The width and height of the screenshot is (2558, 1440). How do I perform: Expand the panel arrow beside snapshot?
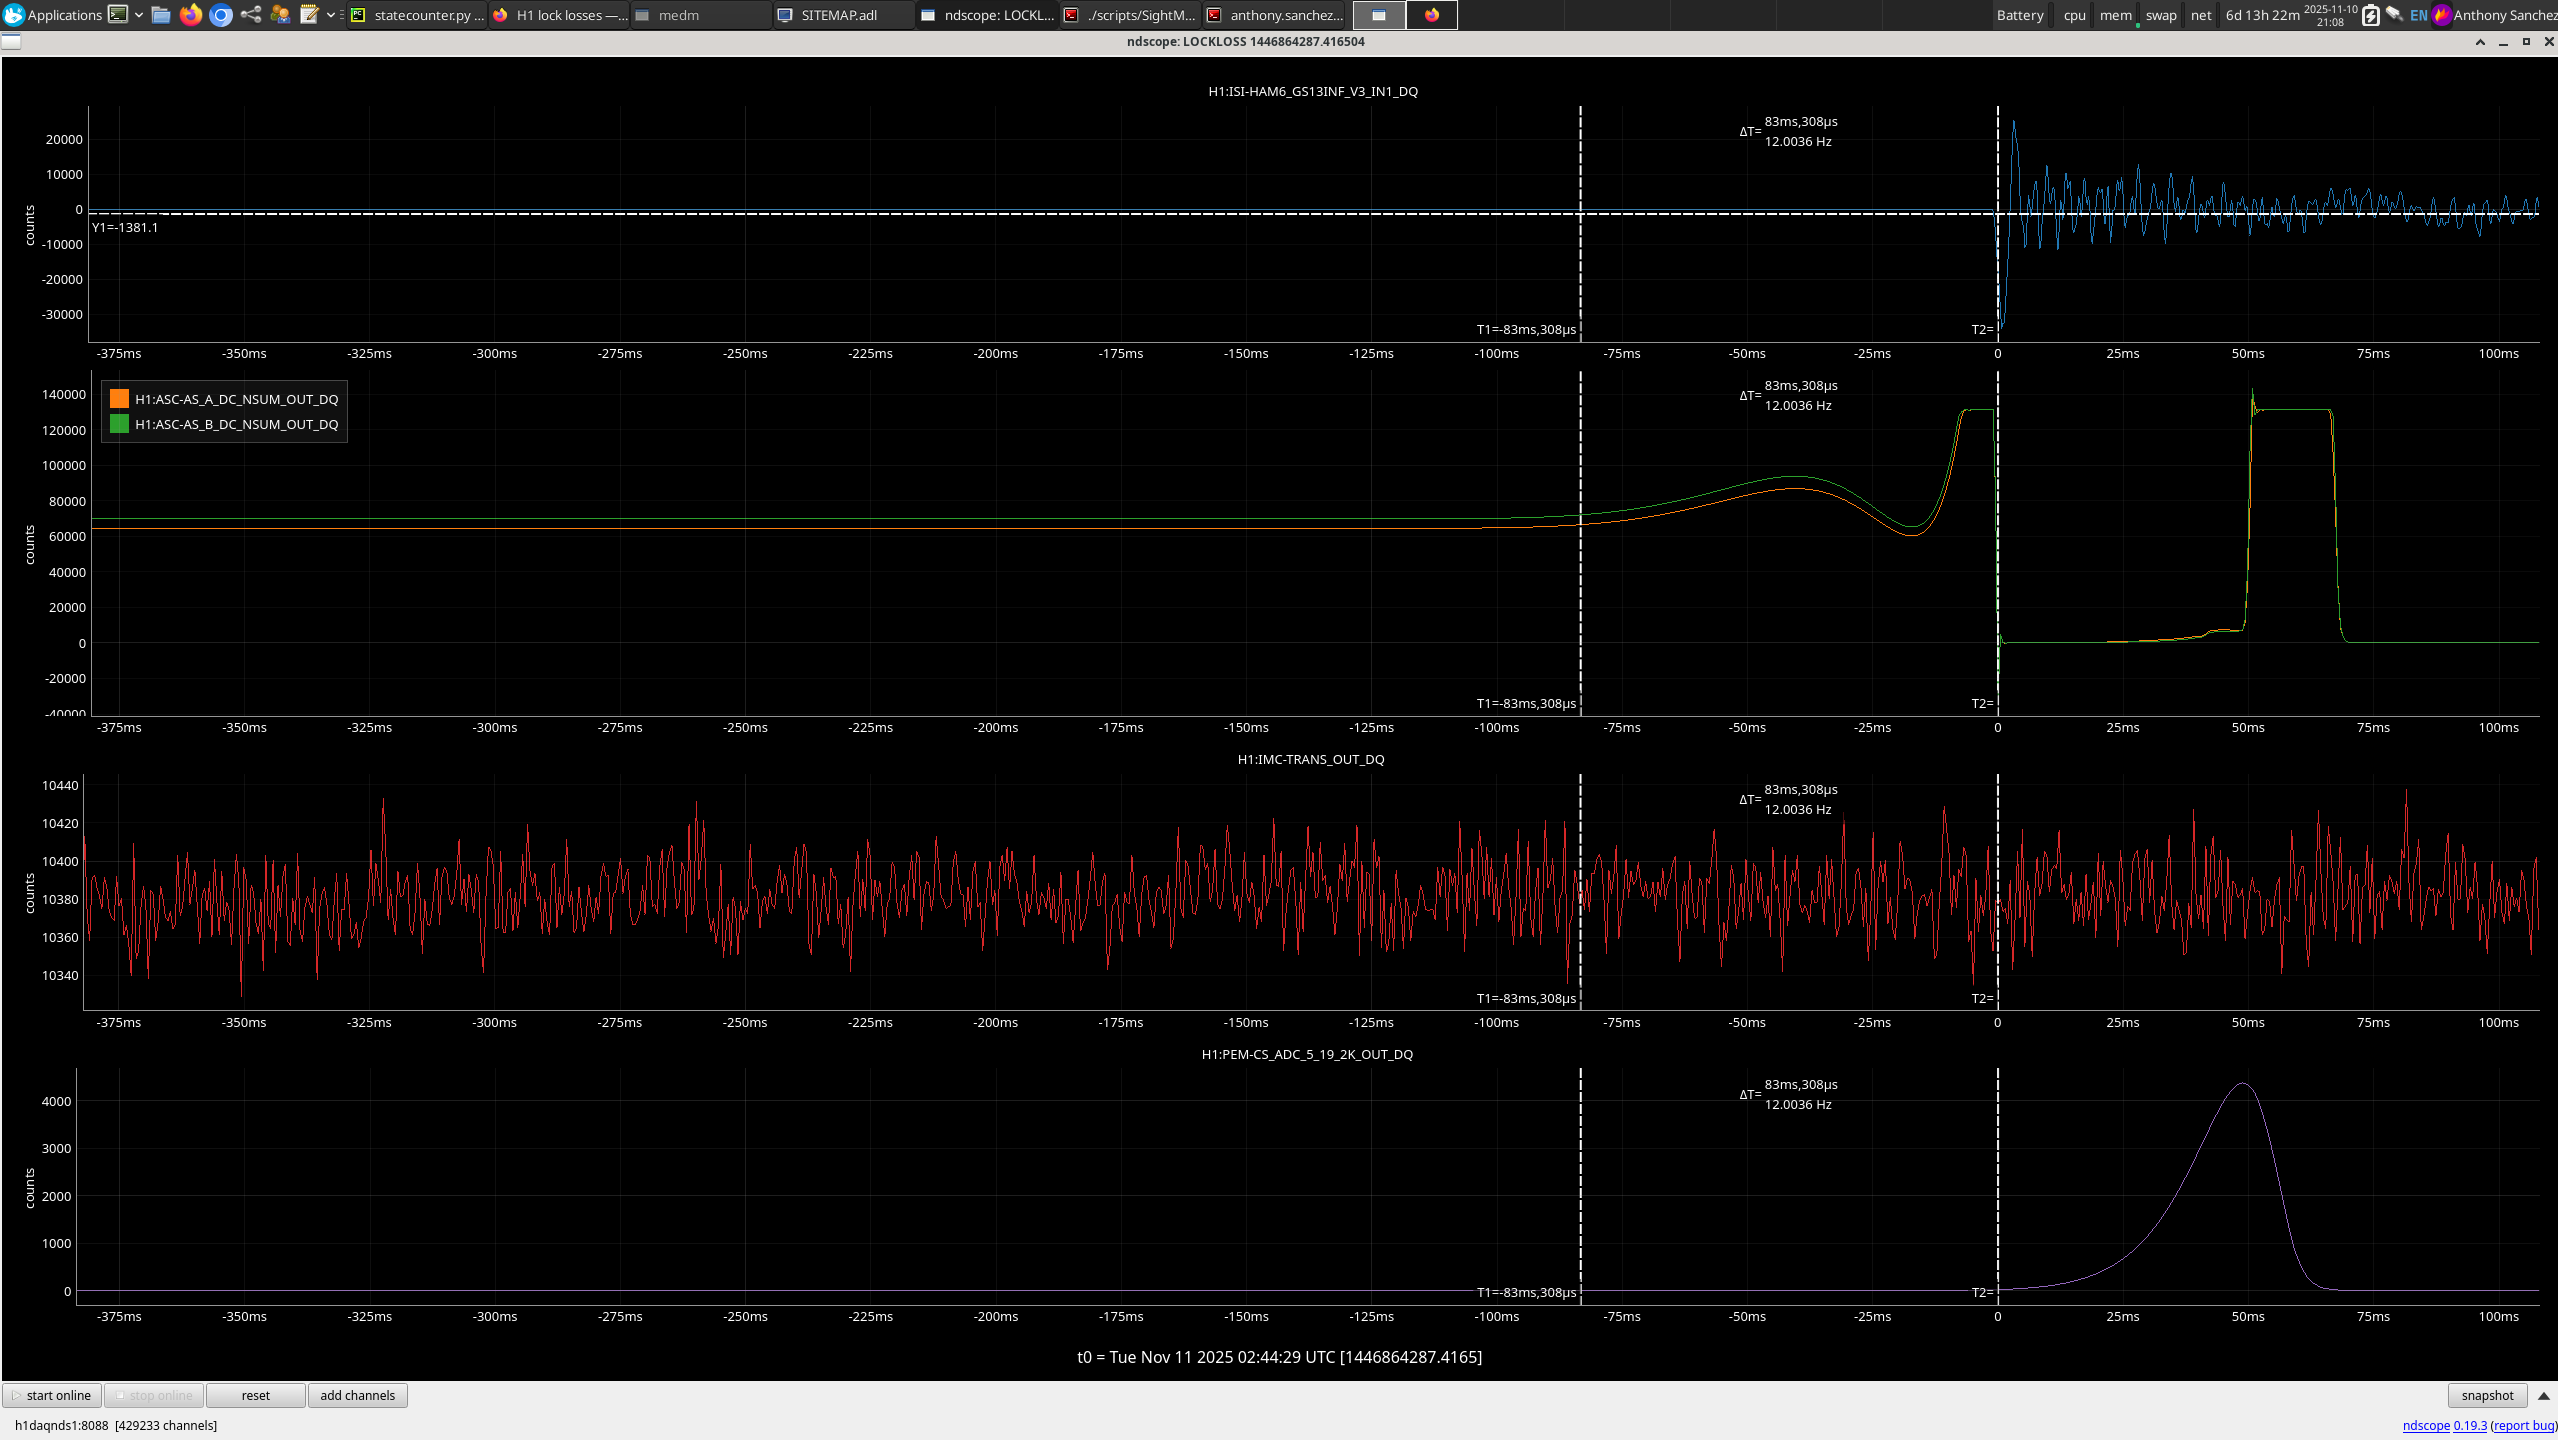(2544, 1396)
